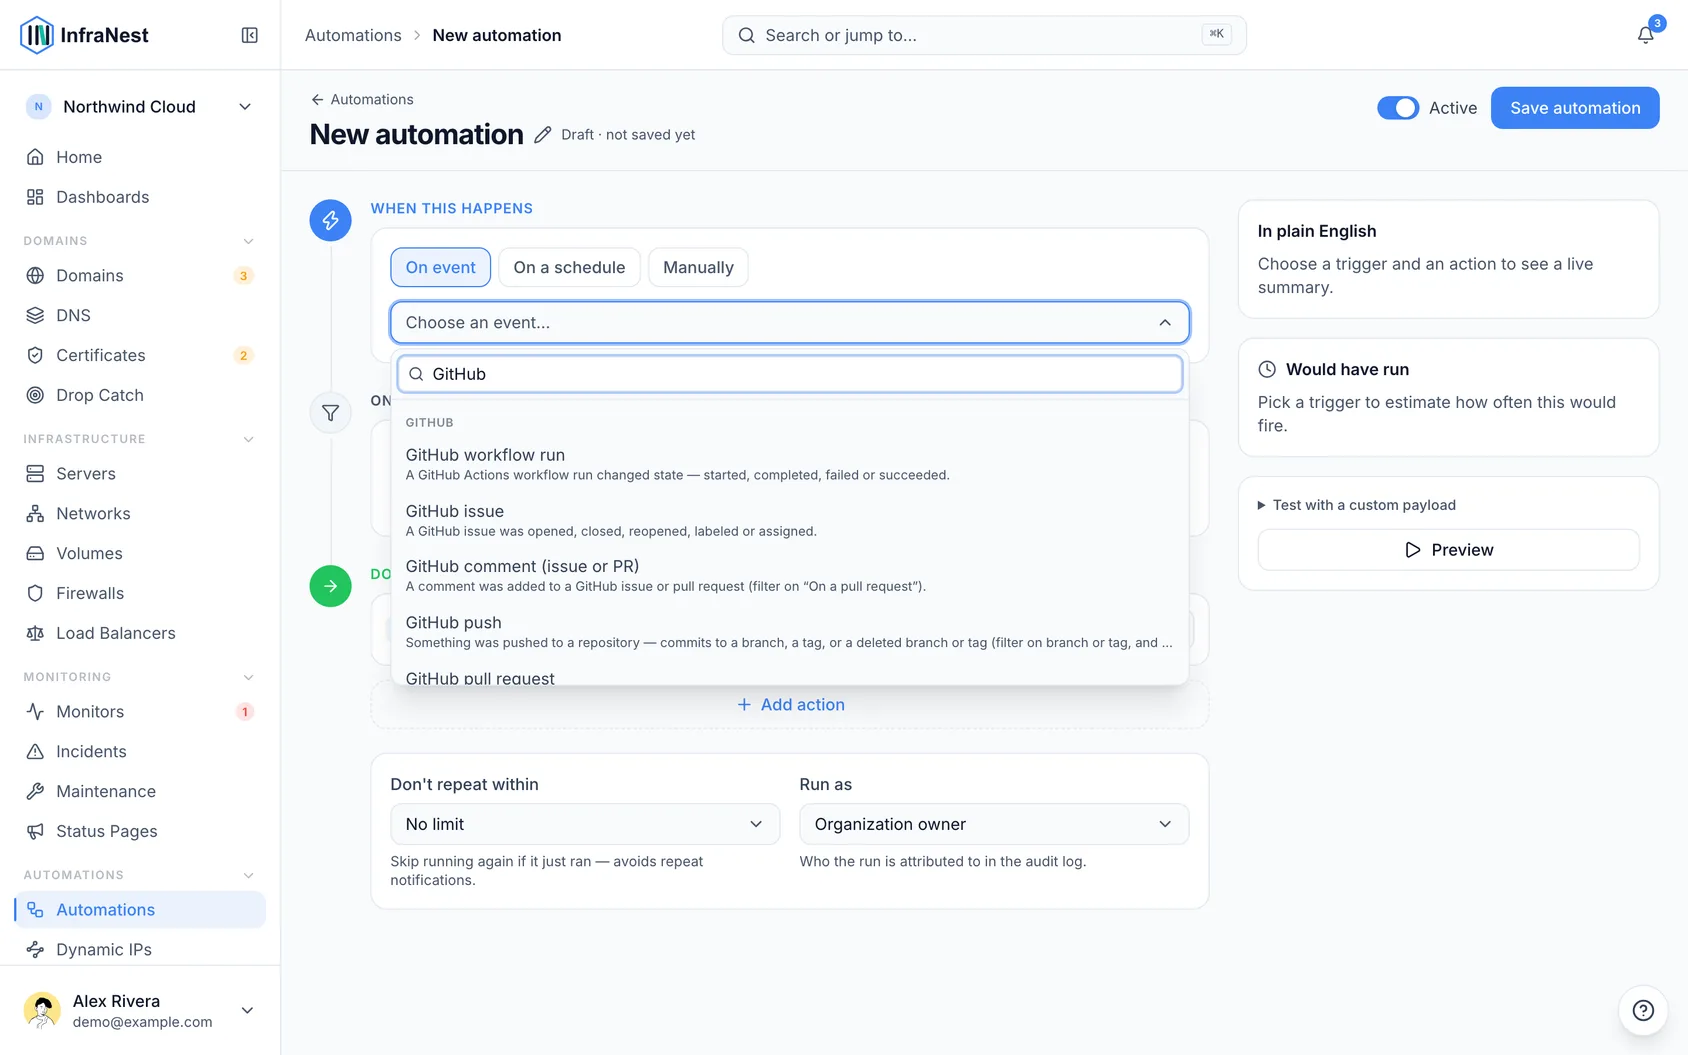Click the 'Draft · not saved yet' text
The height and width of the screenshot is (1055, 1688).
pos(628,135)
